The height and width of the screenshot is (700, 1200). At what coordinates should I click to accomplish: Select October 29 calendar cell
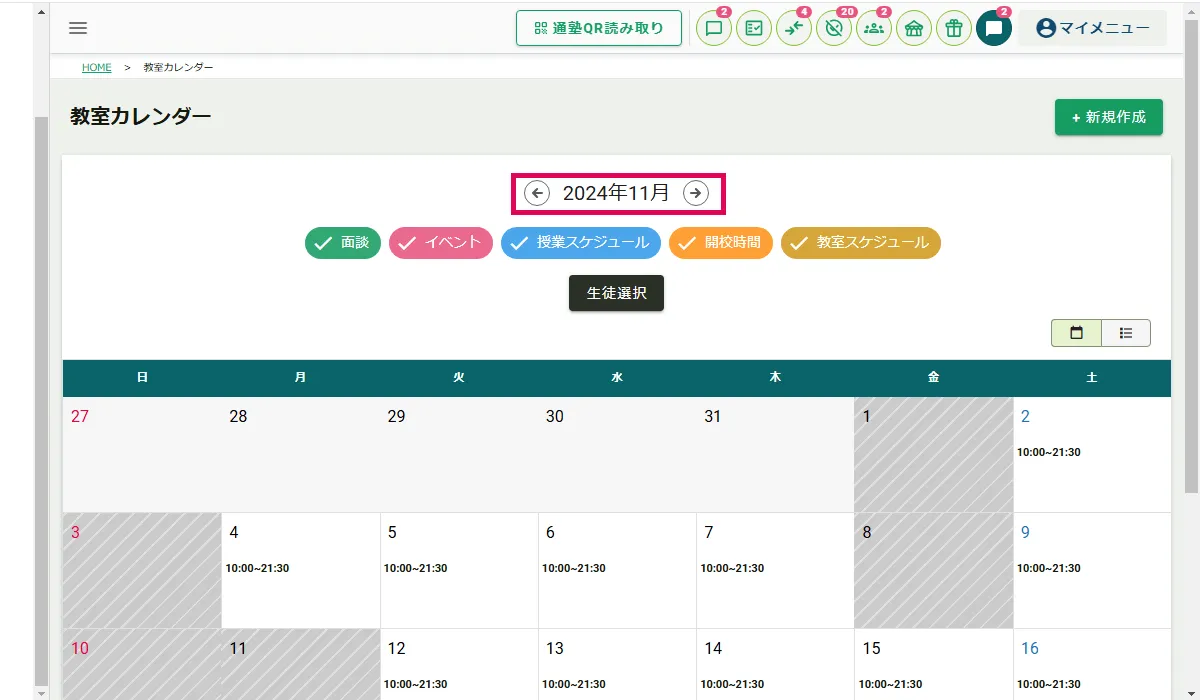459,455
